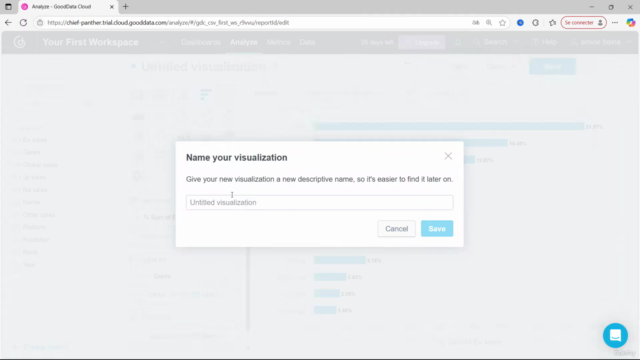The image size is (640, 360).
Task: Open browser extensions icon
Action: tap(536, 22)
